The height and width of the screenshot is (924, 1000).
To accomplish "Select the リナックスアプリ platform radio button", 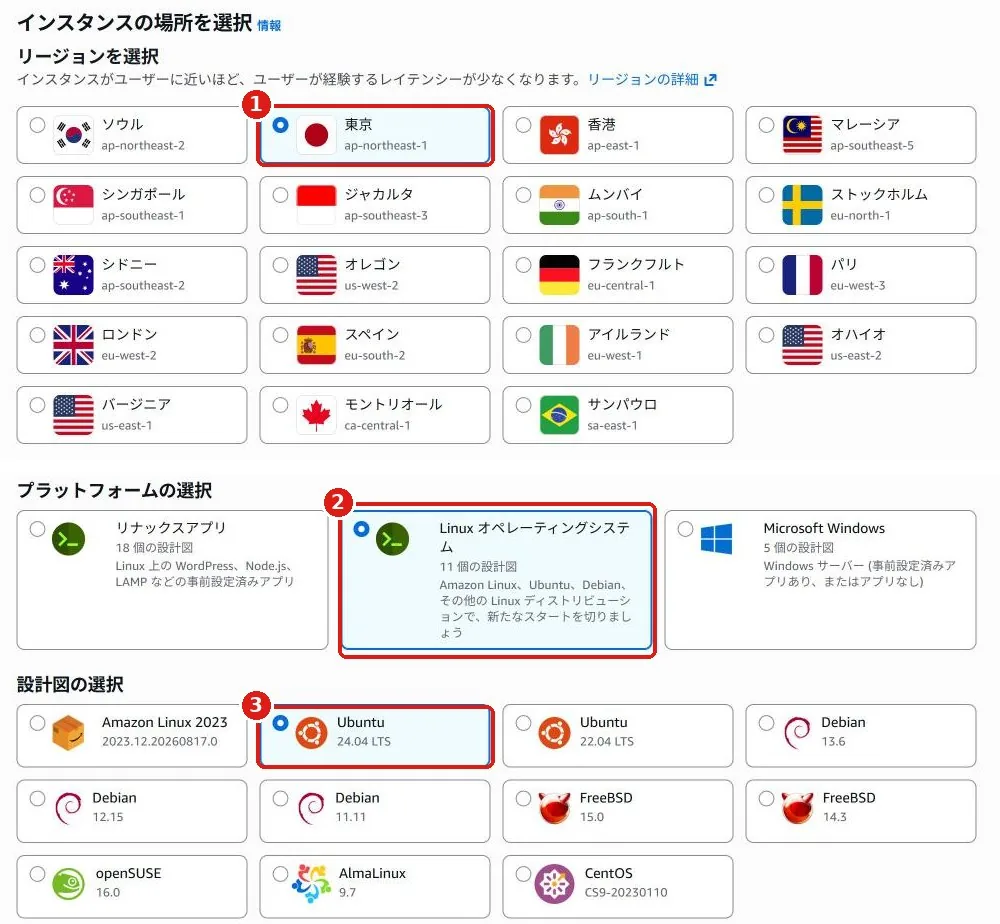I will 37,529.
